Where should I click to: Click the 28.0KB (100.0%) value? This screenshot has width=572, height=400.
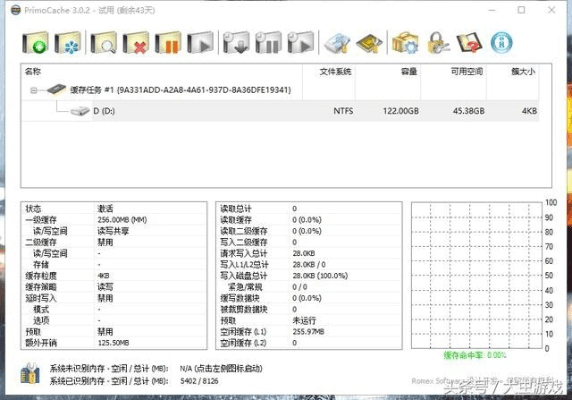pyautogui.click(x=320, y=276)
